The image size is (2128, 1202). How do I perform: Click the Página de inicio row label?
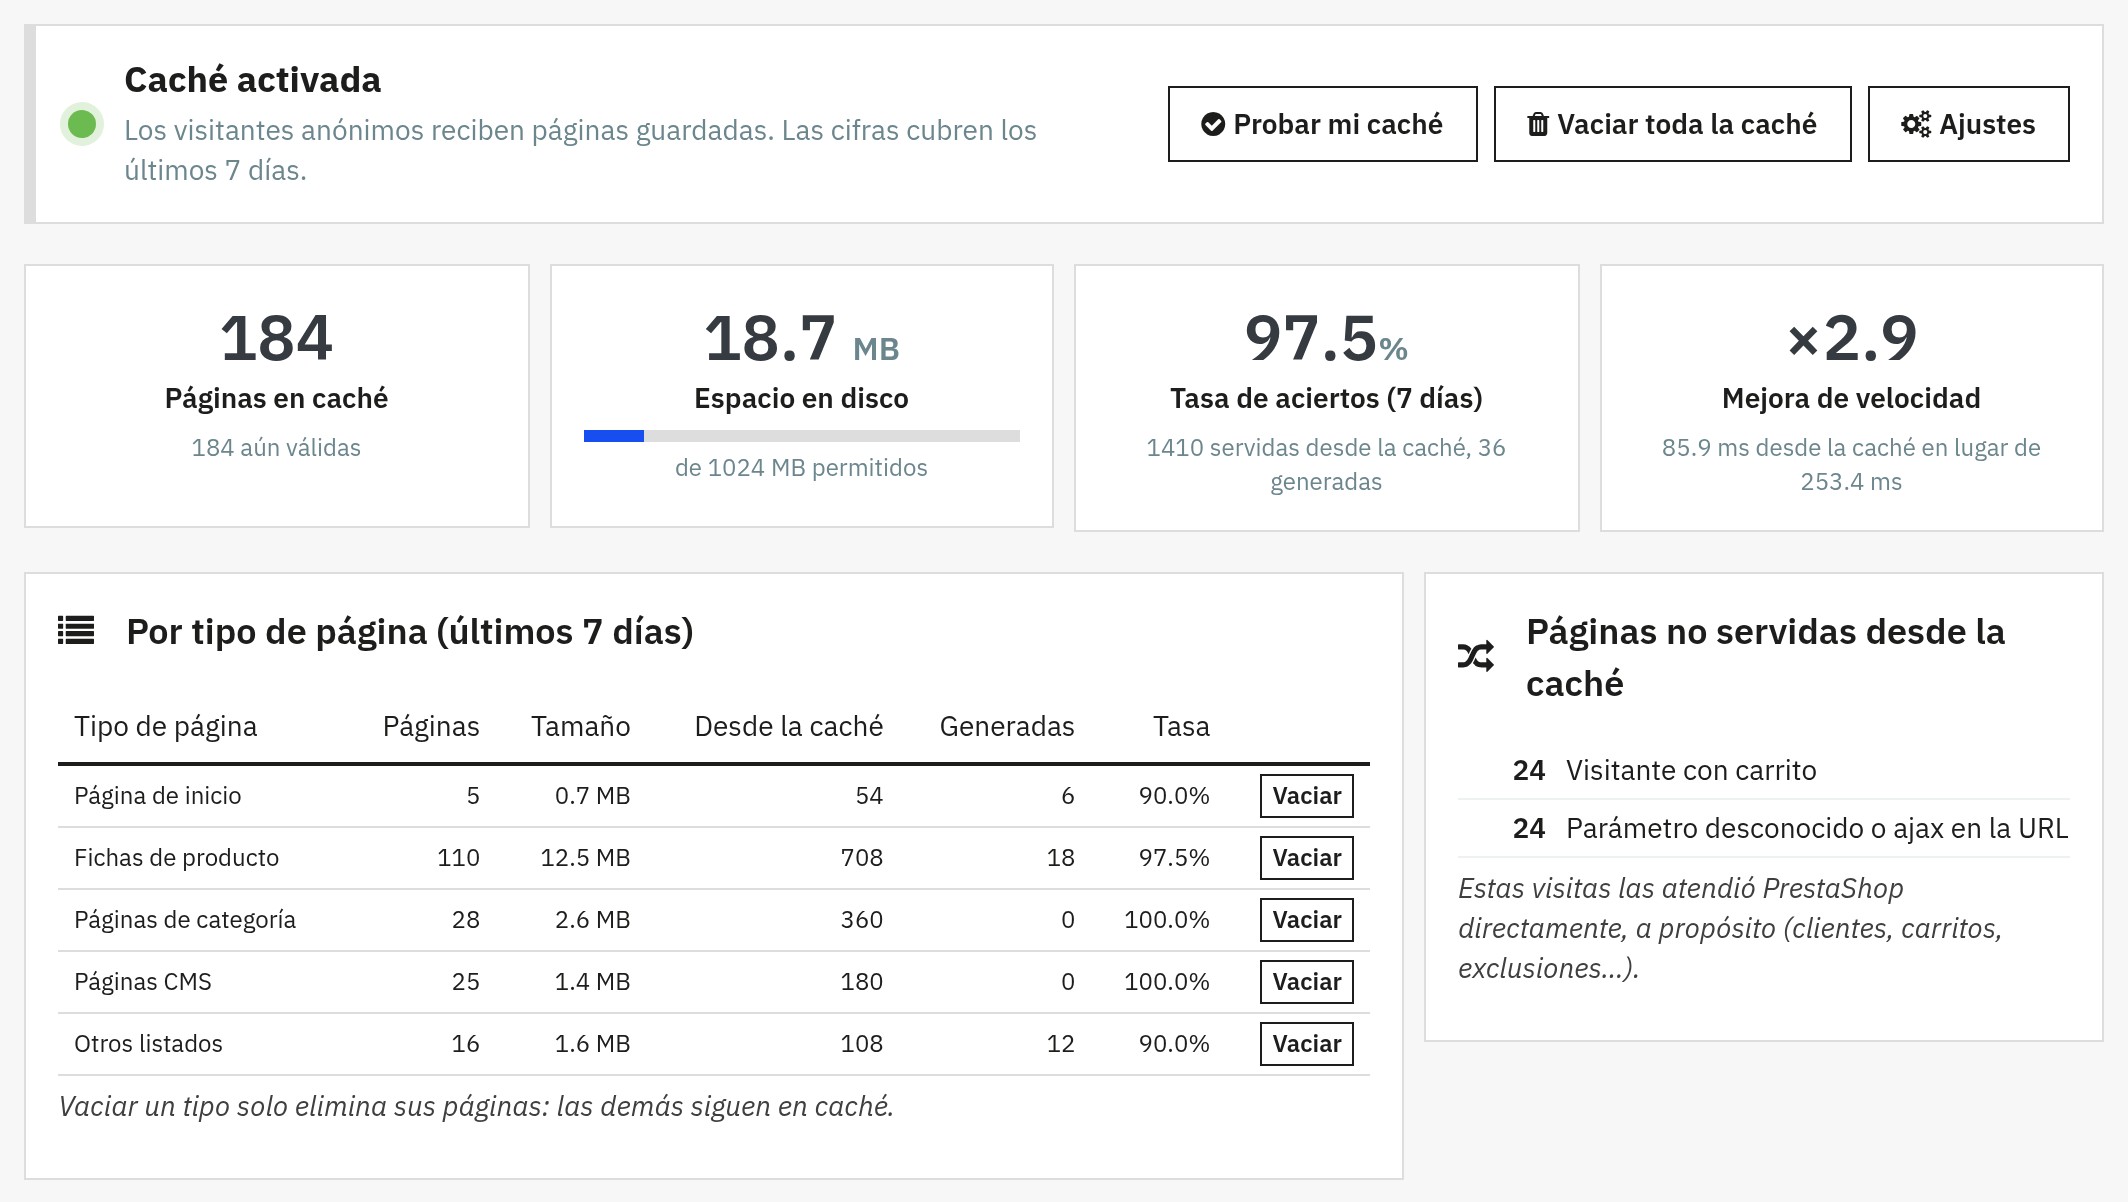157,796
